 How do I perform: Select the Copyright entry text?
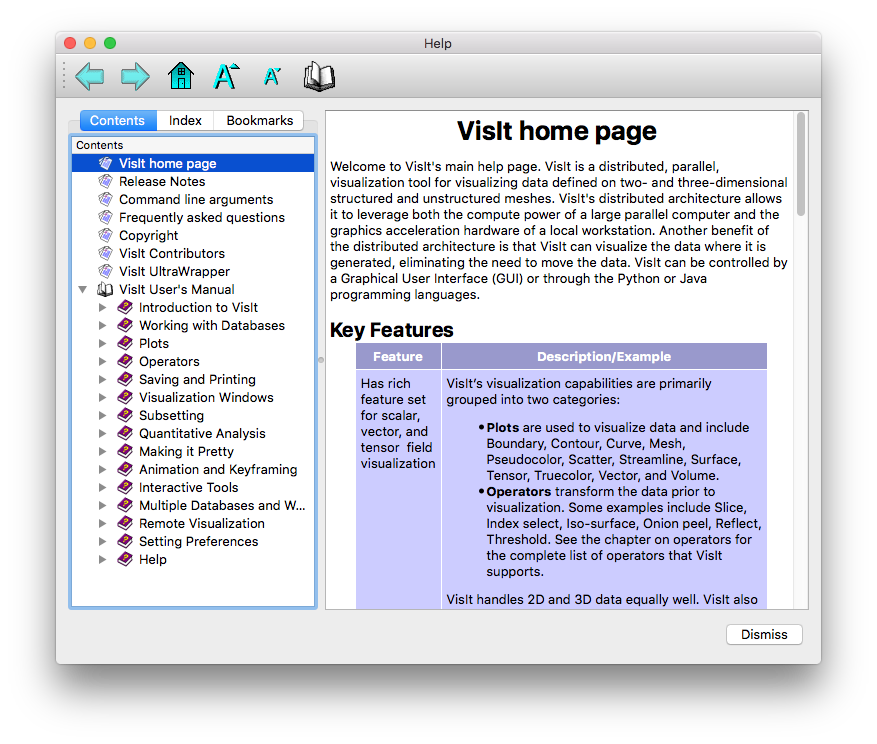click(149, 235)
